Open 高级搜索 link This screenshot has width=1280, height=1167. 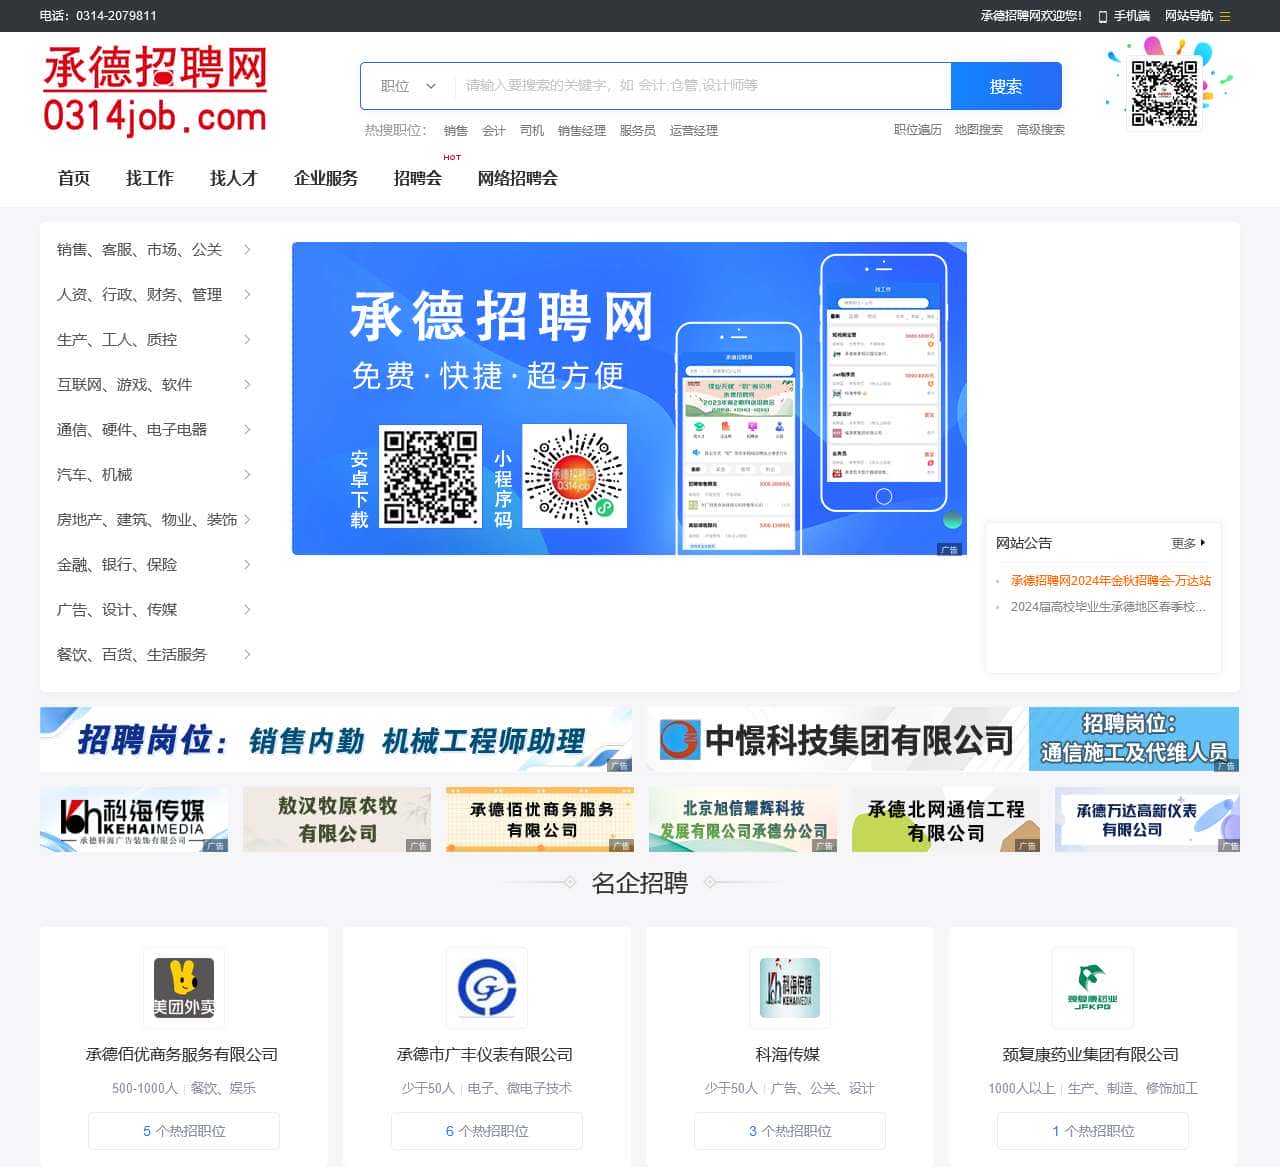[x=1041, y=129]
